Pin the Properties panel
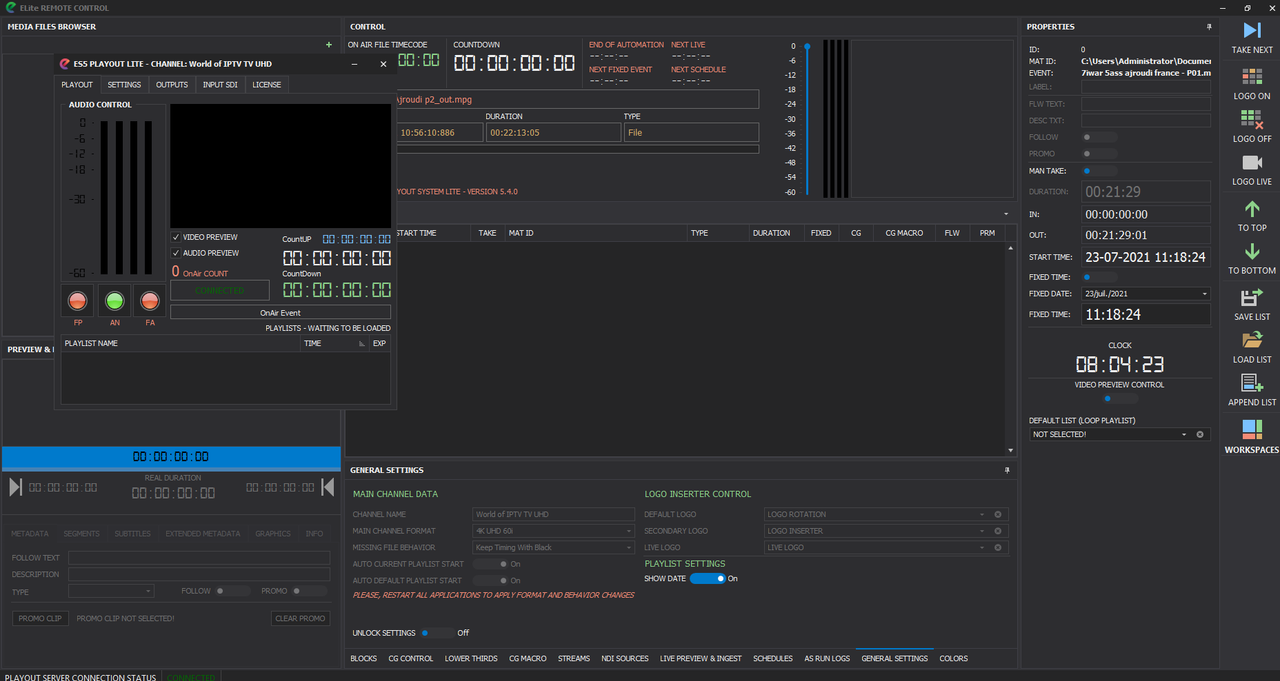Viewport: 1280px width, 681px height. tap(1209, 27)
